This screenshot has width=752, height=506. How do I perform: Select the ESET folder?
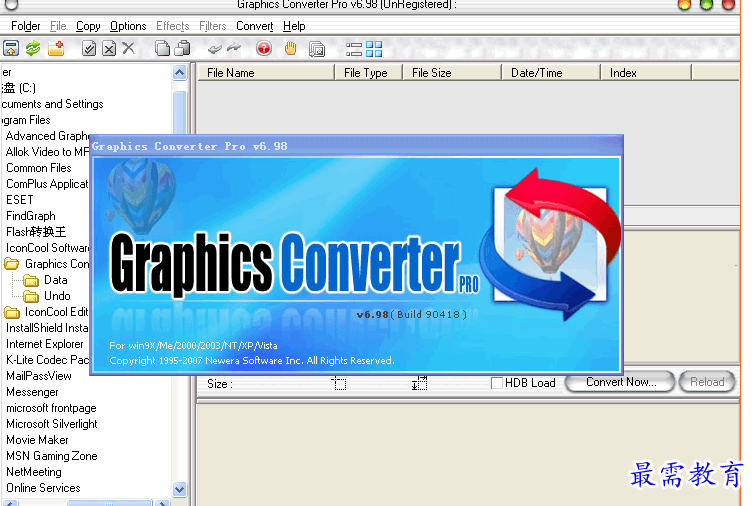point(20,200)
